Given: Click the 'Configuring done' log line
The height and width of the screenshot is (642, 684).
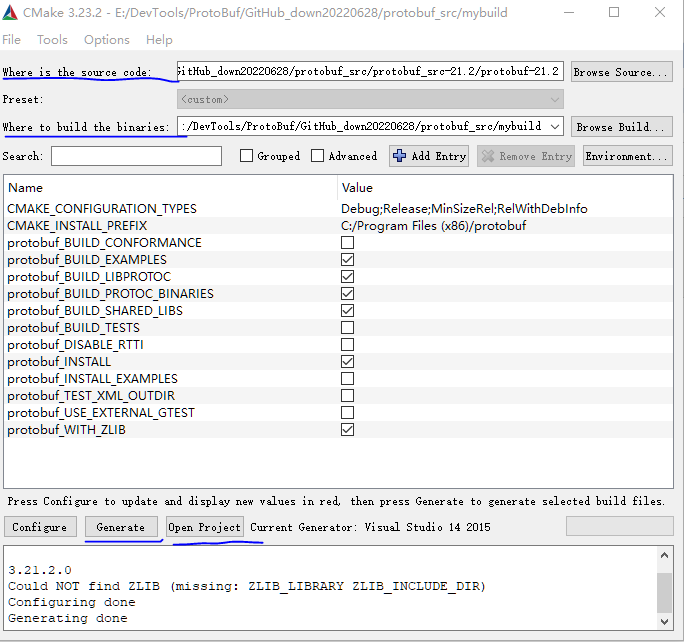Looking at the screenshot, I should 72,602.
